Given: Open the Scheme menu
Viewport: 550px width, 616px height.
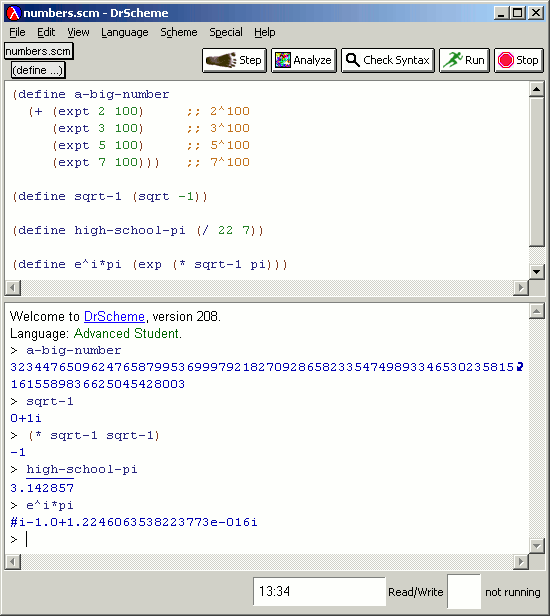Looking at the screenshot, I should 179,32.
